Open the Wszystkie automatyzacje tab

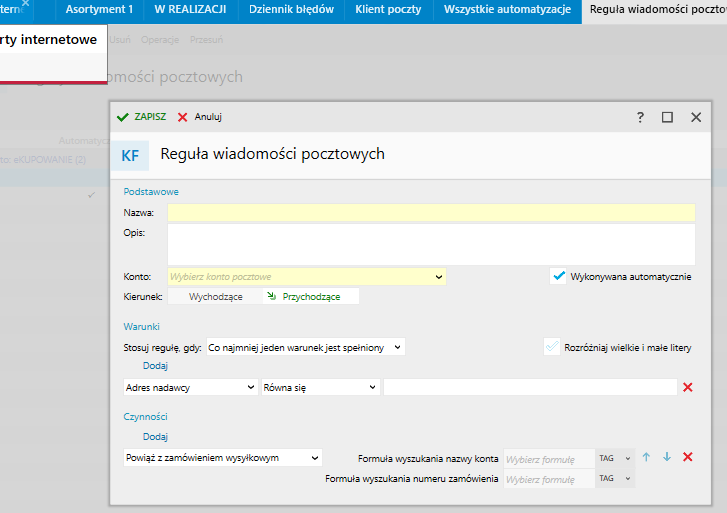[x=507, y=10]
